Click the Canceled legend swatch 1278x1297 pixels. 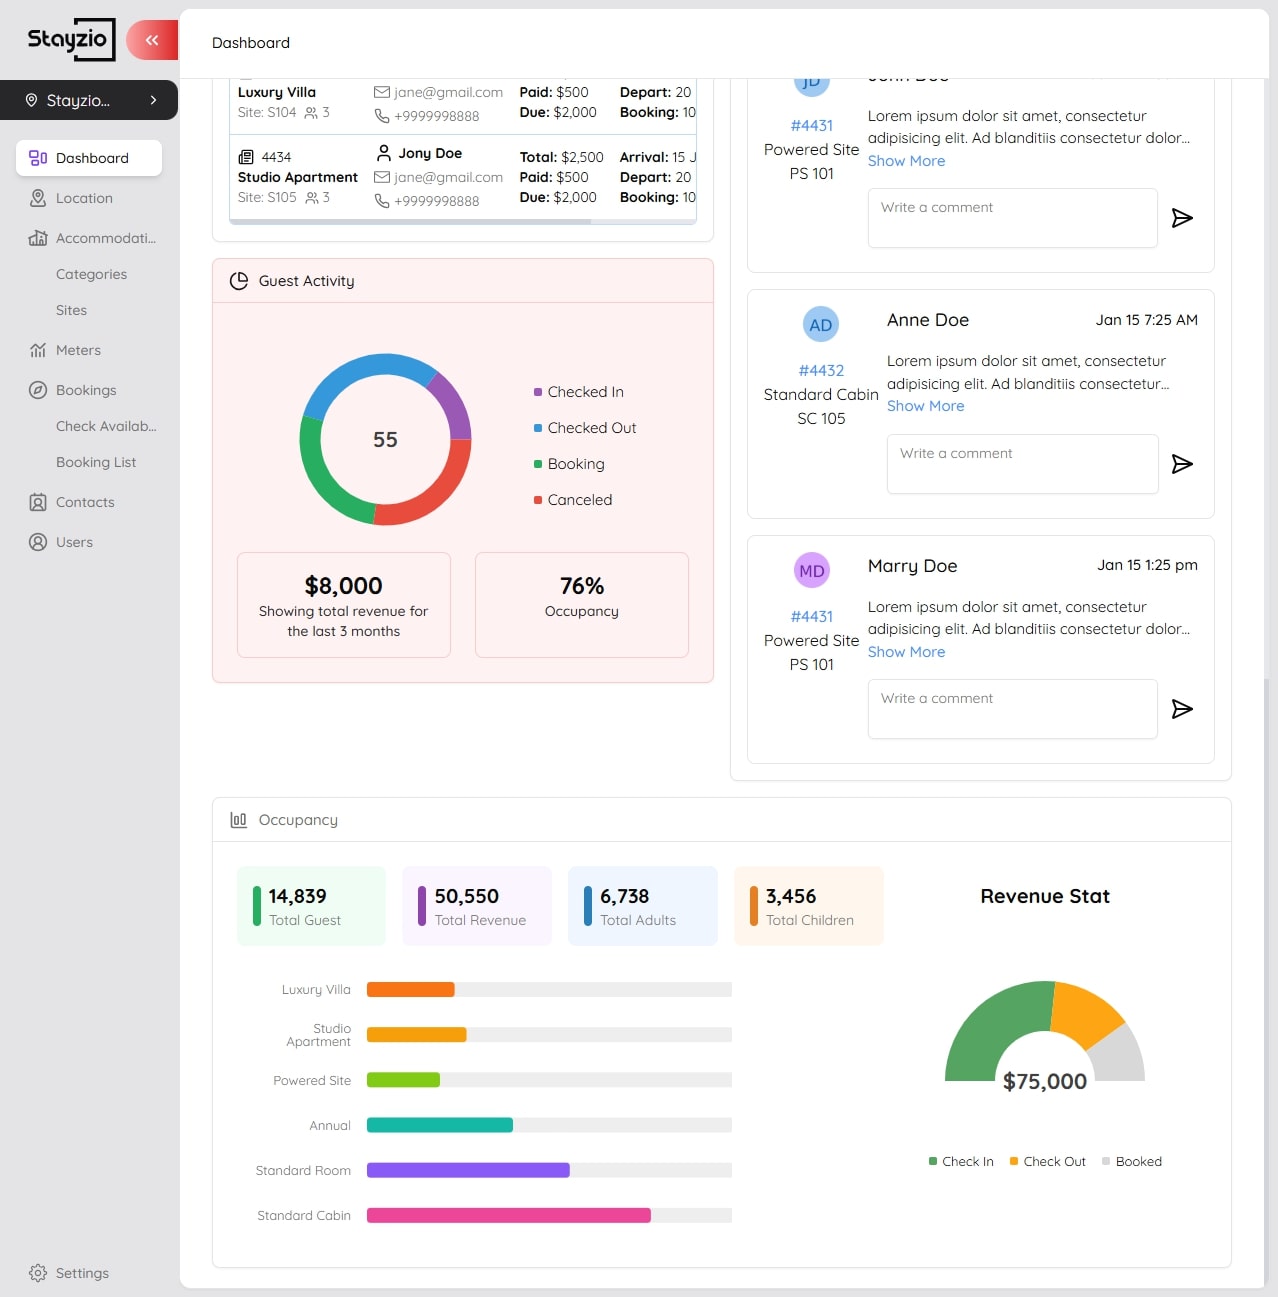[538, 500]
